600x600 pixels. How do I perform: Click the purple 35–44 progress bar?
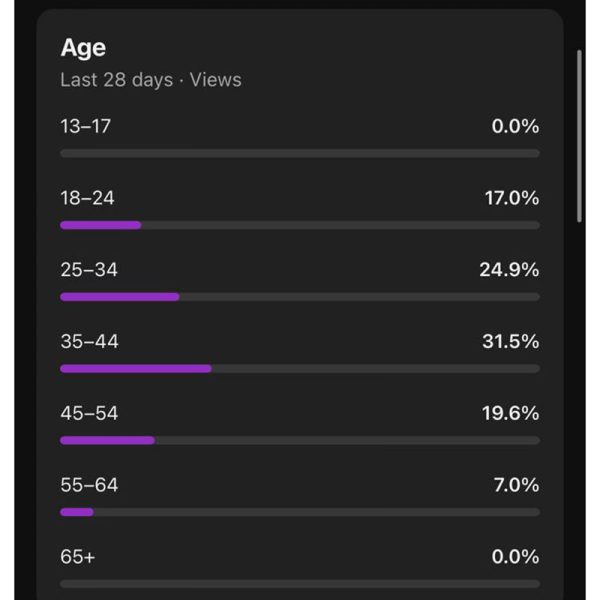(136, 368)
